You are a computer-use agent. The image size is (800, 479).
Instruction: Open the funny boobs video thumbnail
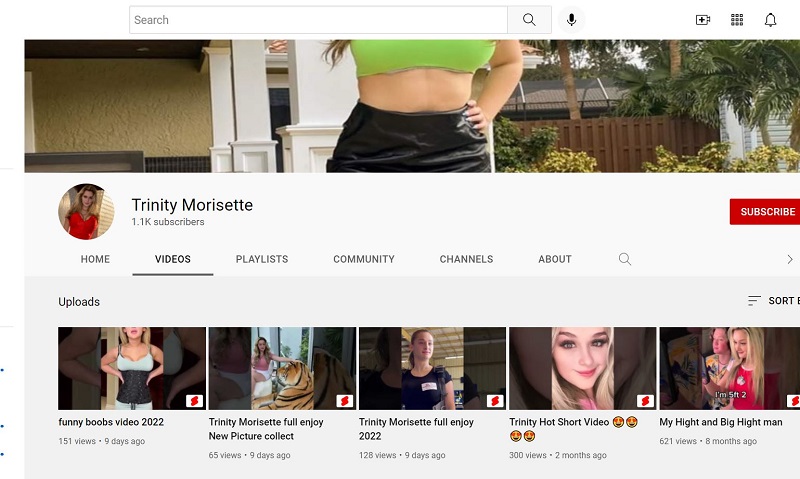click(x=132, y=368)
